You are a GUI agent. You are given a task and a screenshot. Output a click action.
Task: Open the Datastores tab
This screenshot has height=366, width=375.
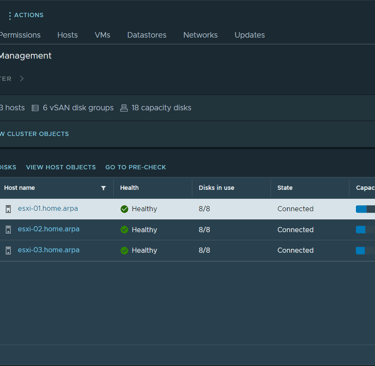point(147,35)
